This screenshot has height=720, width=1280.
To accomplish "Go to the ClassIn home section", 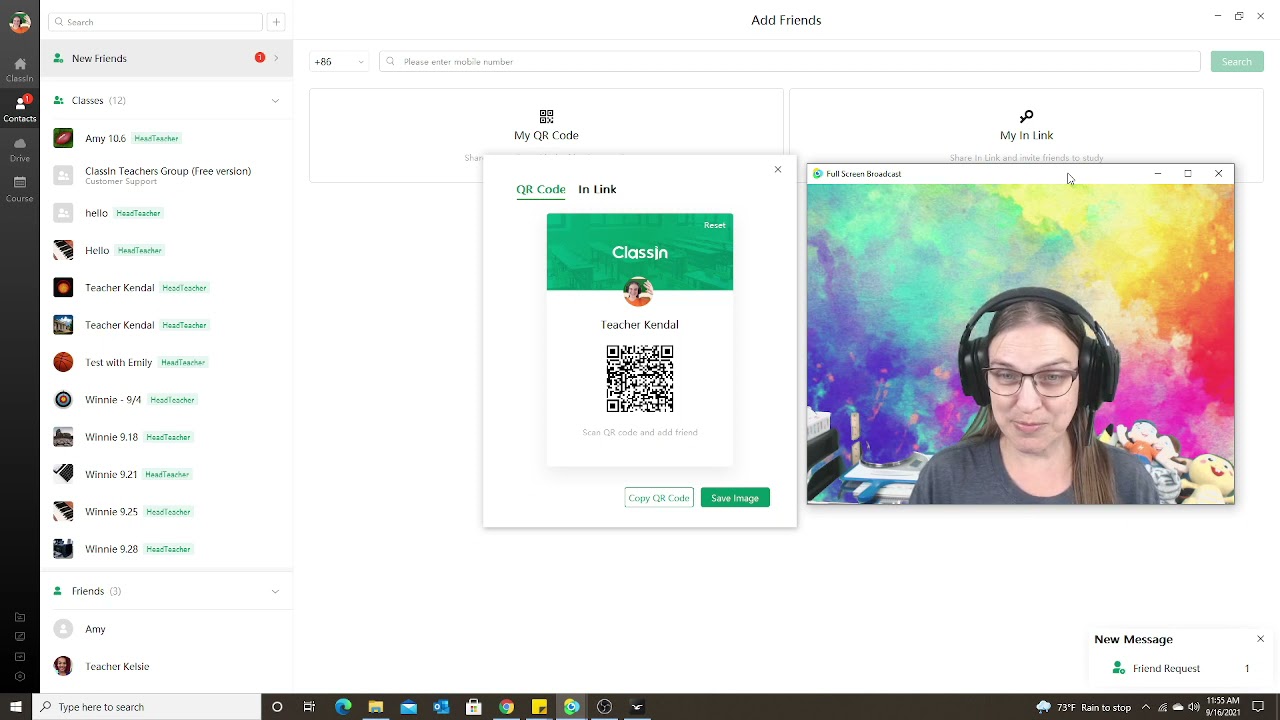I will click(19, 69).
